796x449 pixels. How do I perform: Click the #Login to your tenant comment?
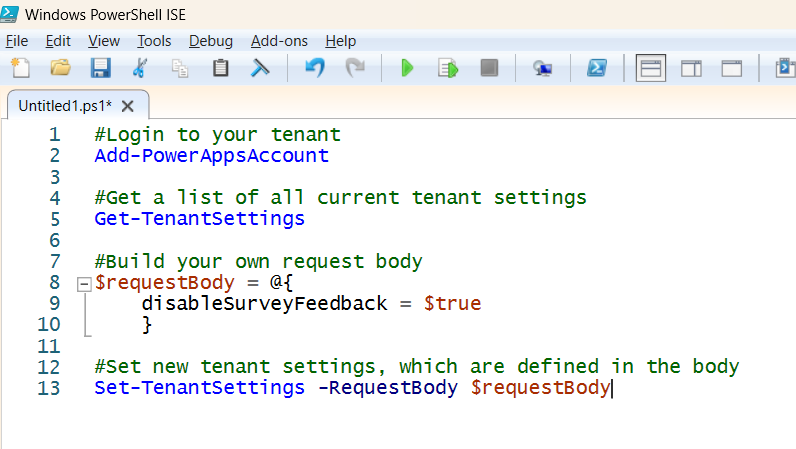pyautogui.click(x=218, y=135)
